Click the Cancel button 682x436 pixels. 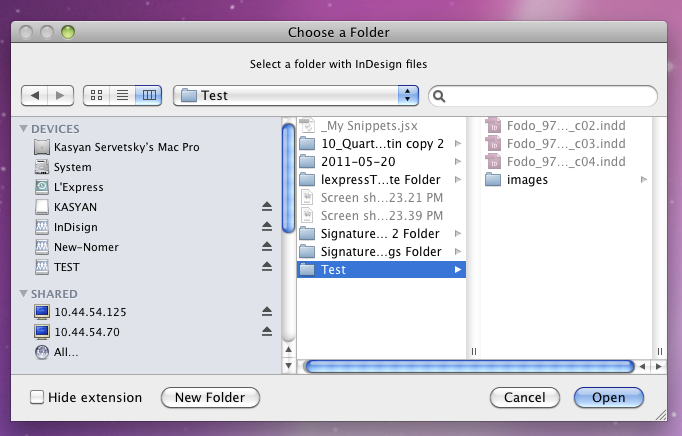point(525,397)
